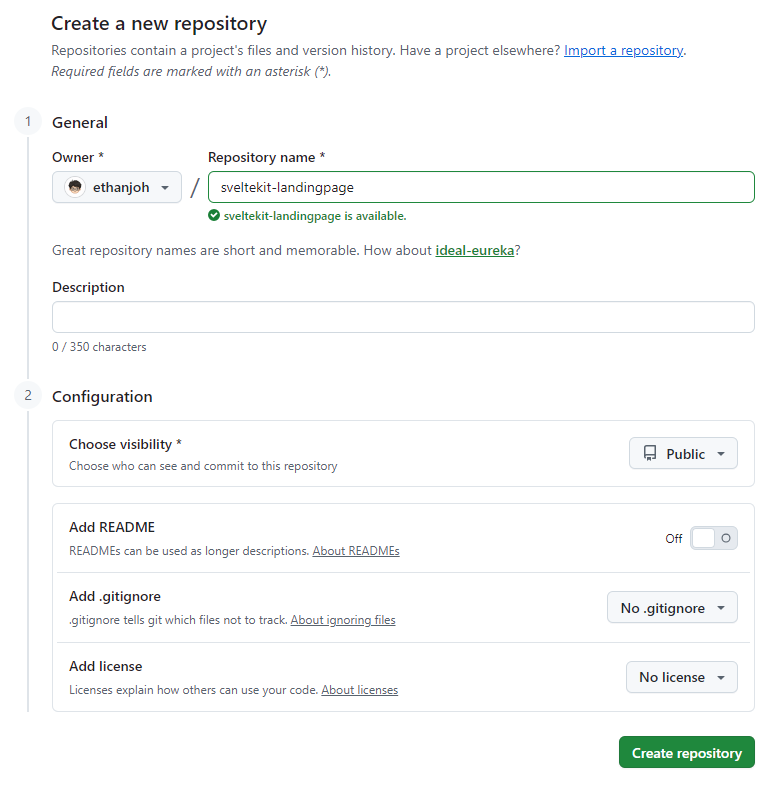Screen dimensions: 773x792
Task: Open the Public visibility dropdown
Action: point(683,454)
